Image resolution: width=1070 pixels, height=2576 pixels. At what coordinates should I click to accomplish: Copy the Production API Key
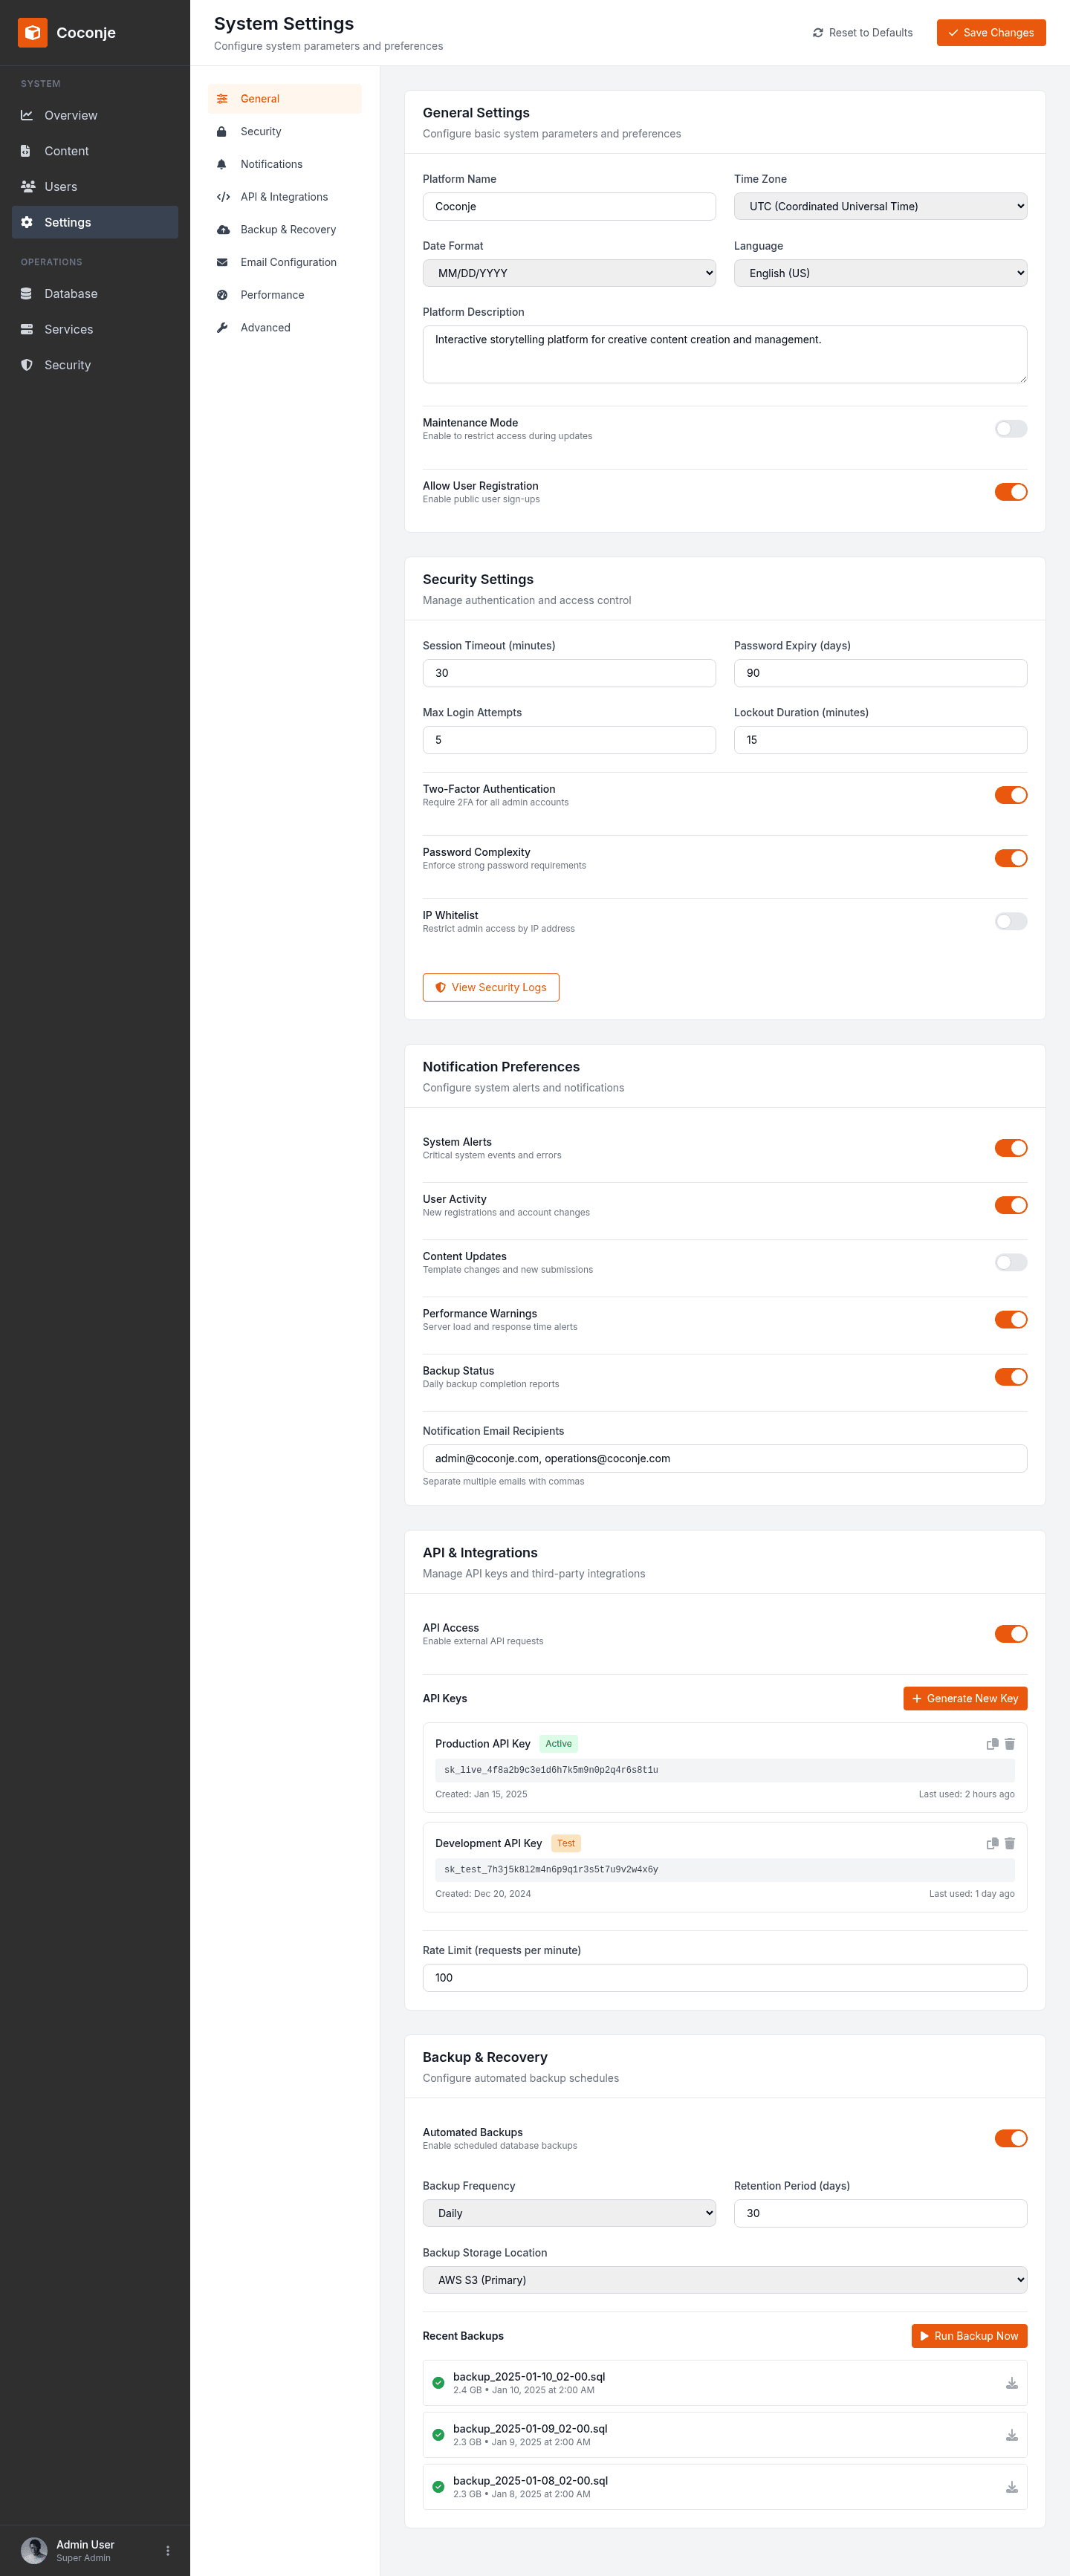pyautogui.click(x=992, y=1744)
